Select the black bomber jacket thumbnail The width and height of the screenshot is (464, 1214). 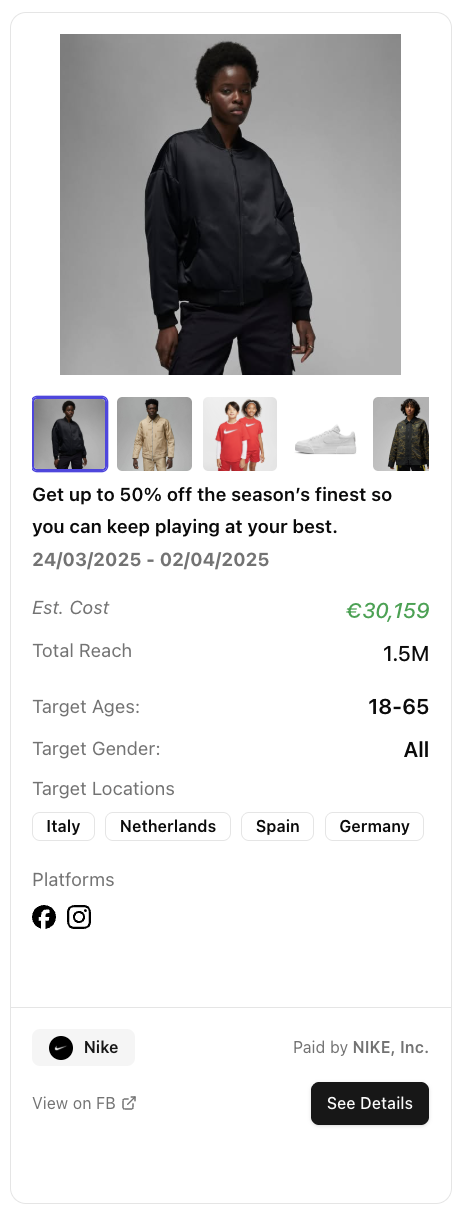(70, 434)
